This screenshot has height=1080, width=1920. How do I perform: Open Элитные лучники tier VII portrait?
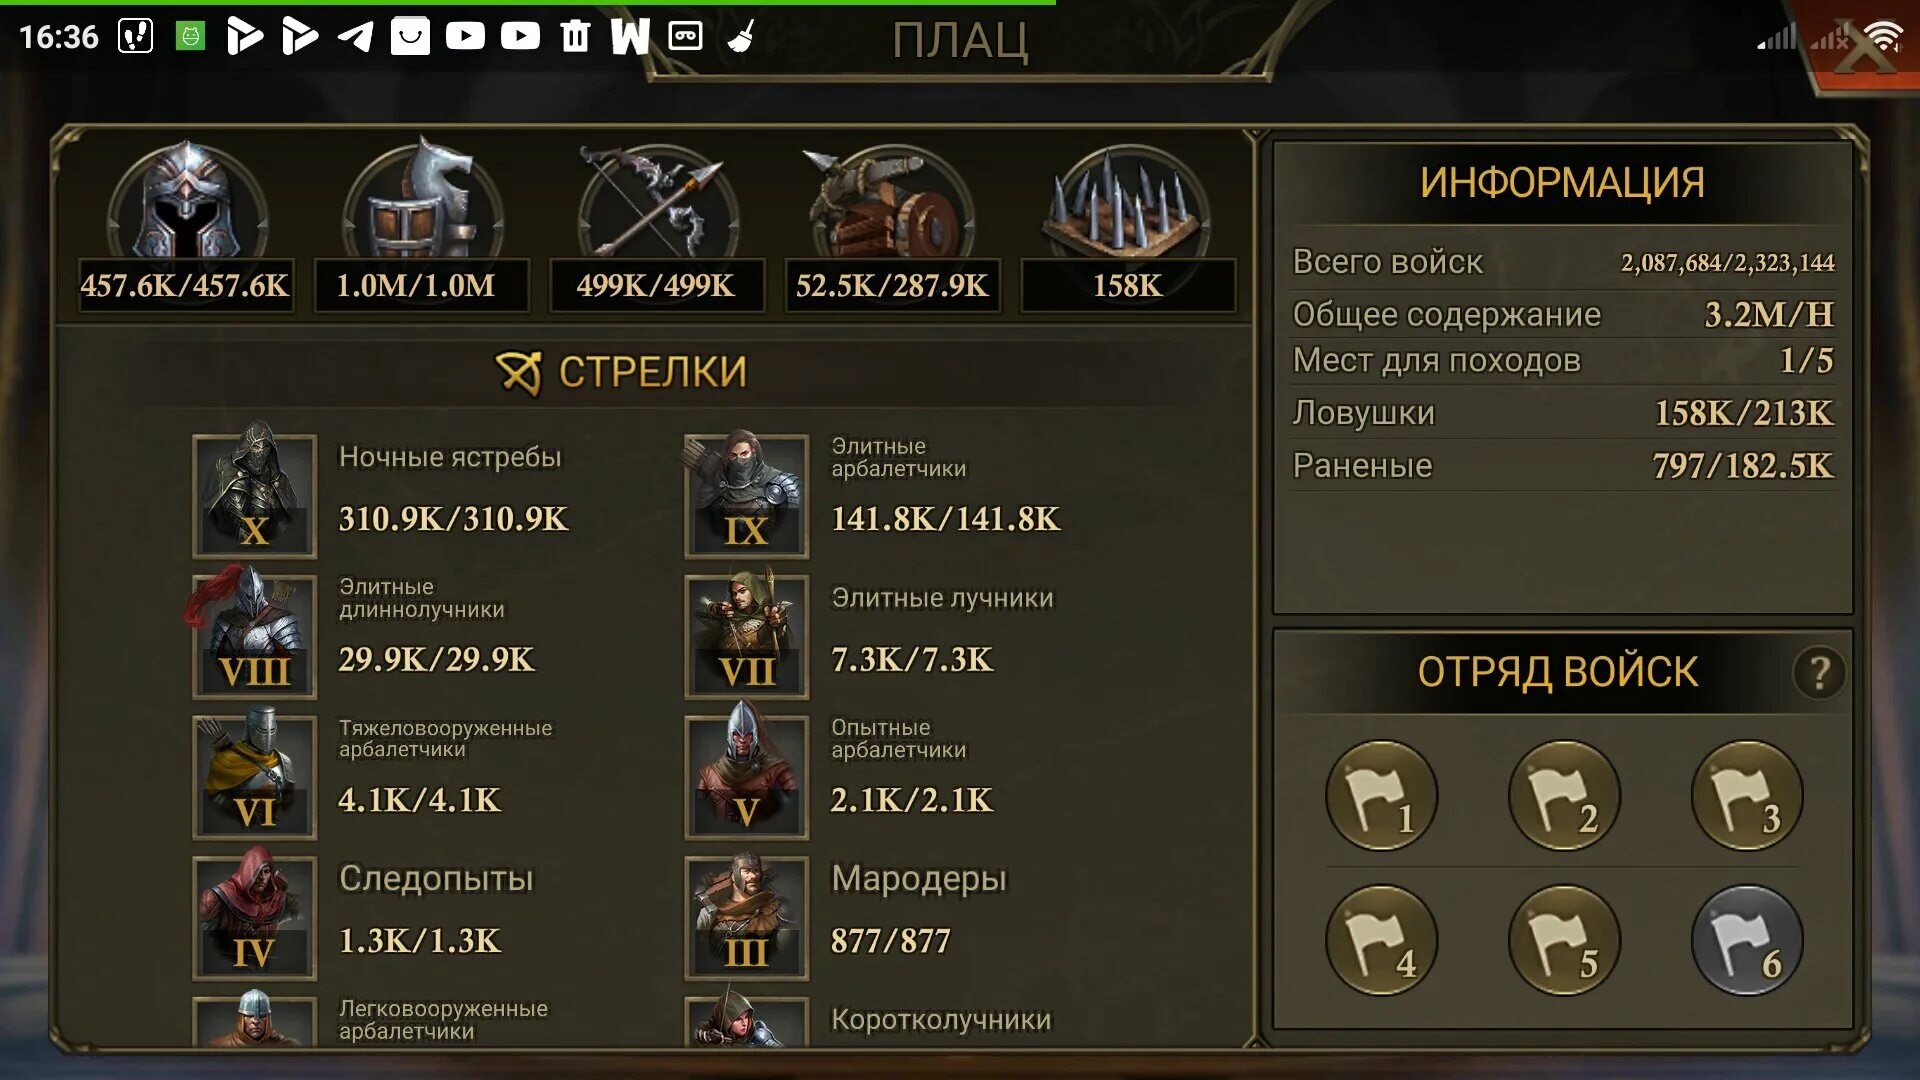746,637
